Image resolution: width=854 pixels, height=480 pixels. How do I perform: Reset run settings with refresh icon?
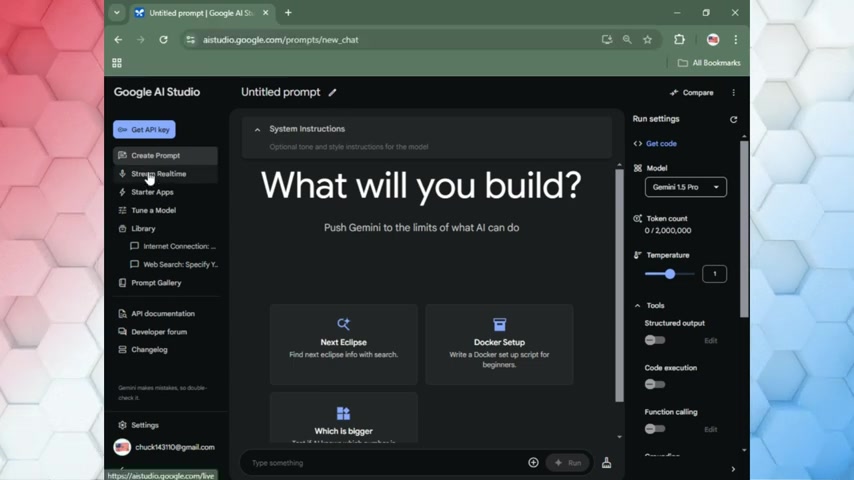tap(733, 119)
